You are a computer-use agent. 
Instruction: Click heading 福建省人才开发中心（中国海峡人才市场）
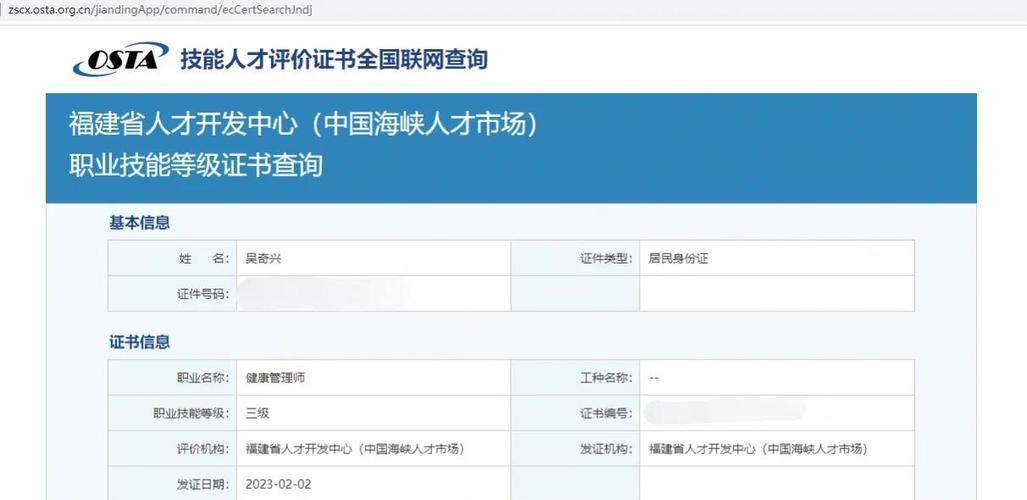pos(303,124)
